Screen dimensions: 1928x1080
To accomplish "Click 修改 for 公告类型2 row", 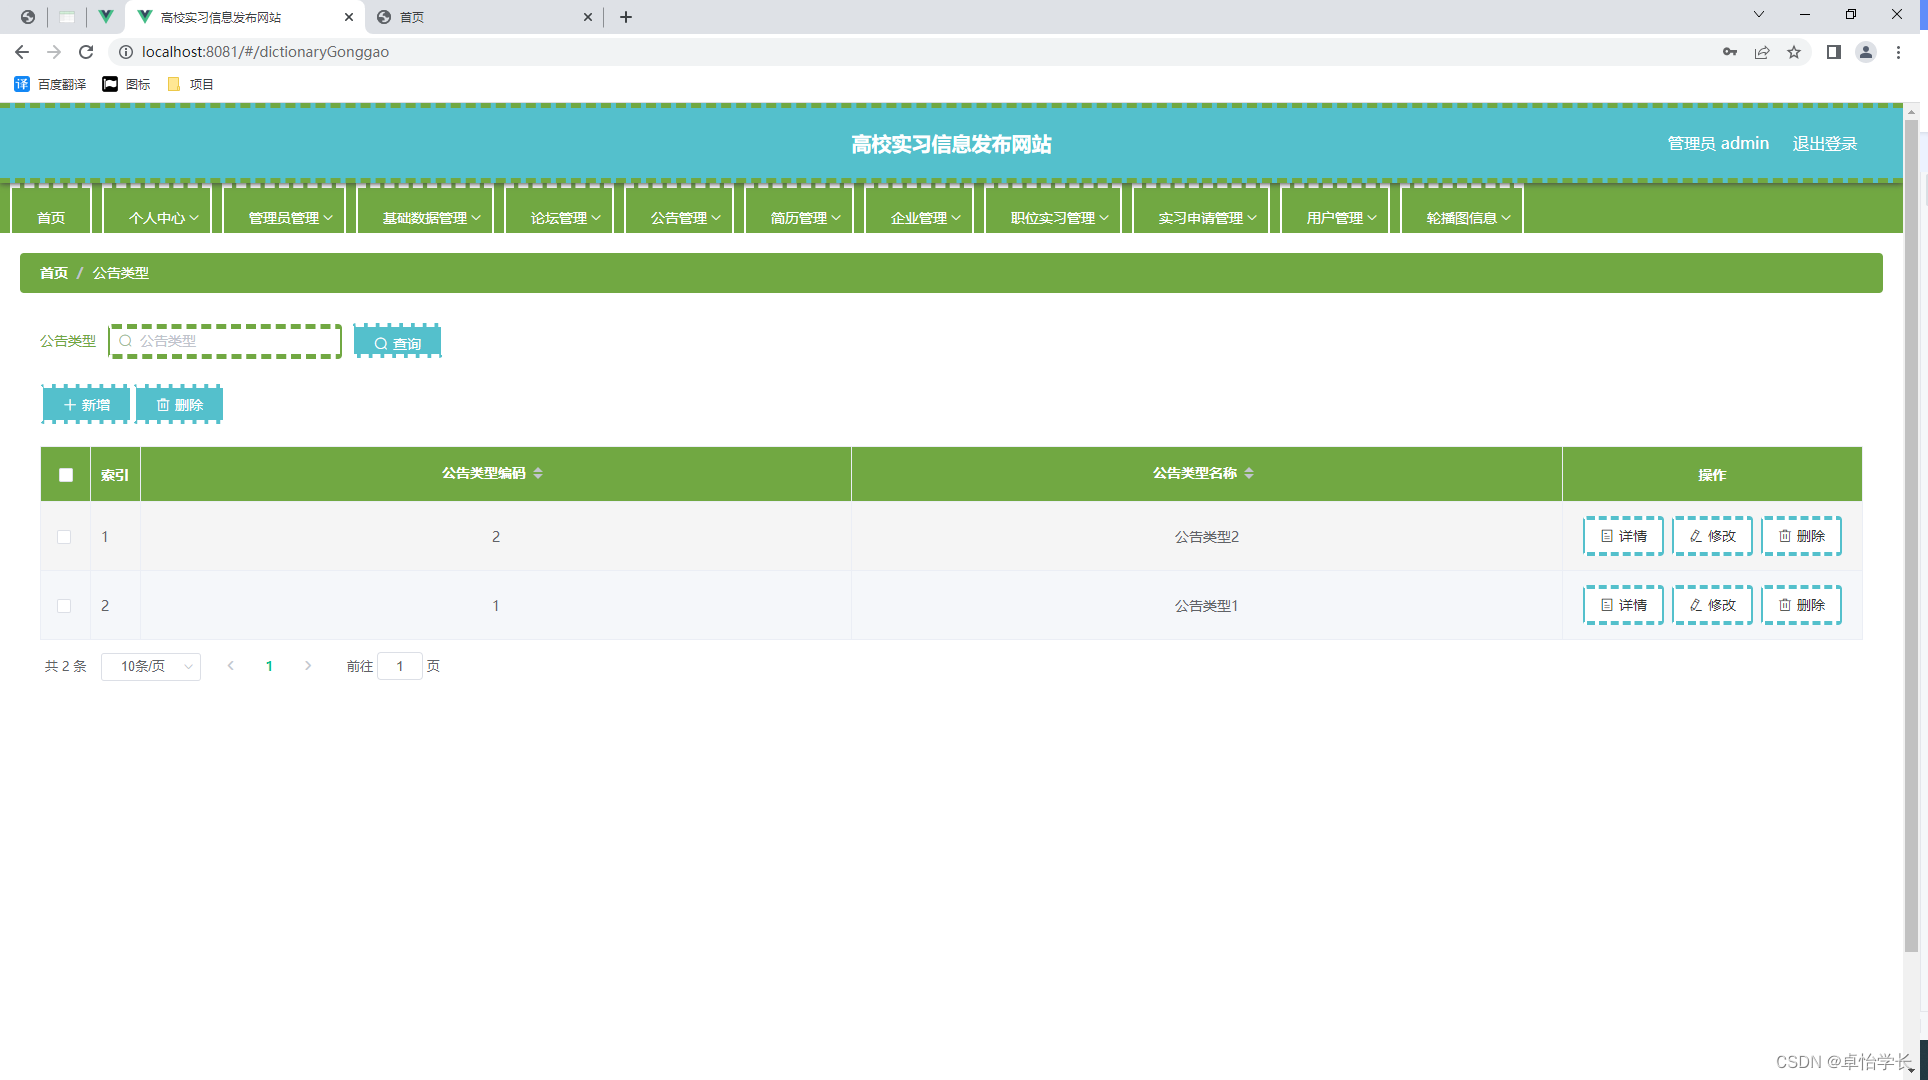I will (x=1712, y=536).
